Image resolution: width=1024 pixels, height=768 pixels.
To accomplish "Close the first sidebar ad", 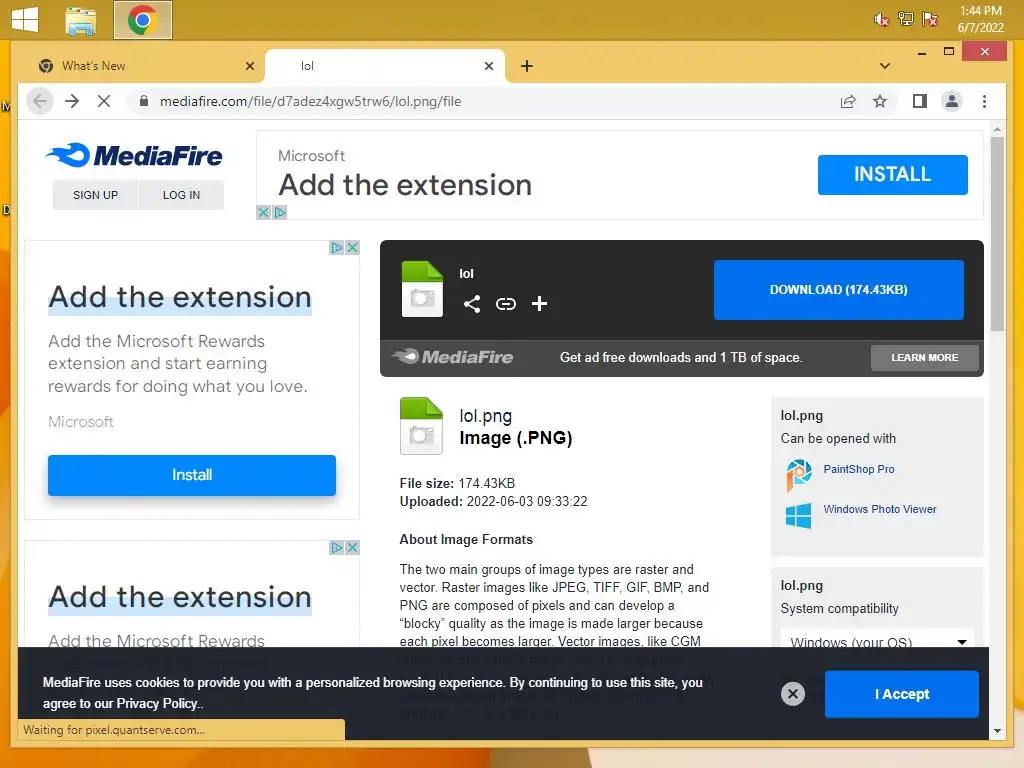I will click(352, 248).
